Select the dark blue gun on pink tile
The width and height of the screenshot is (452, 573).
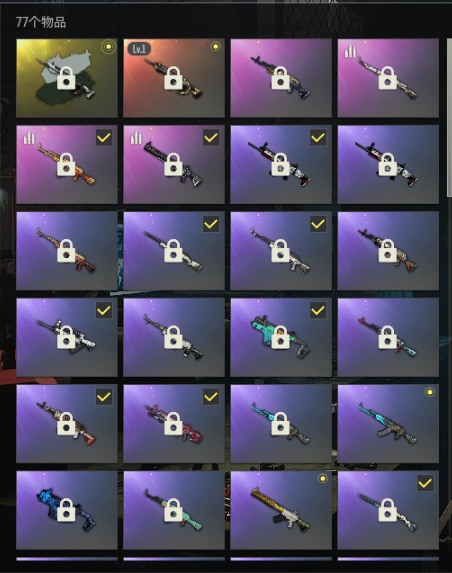(281, 78)
